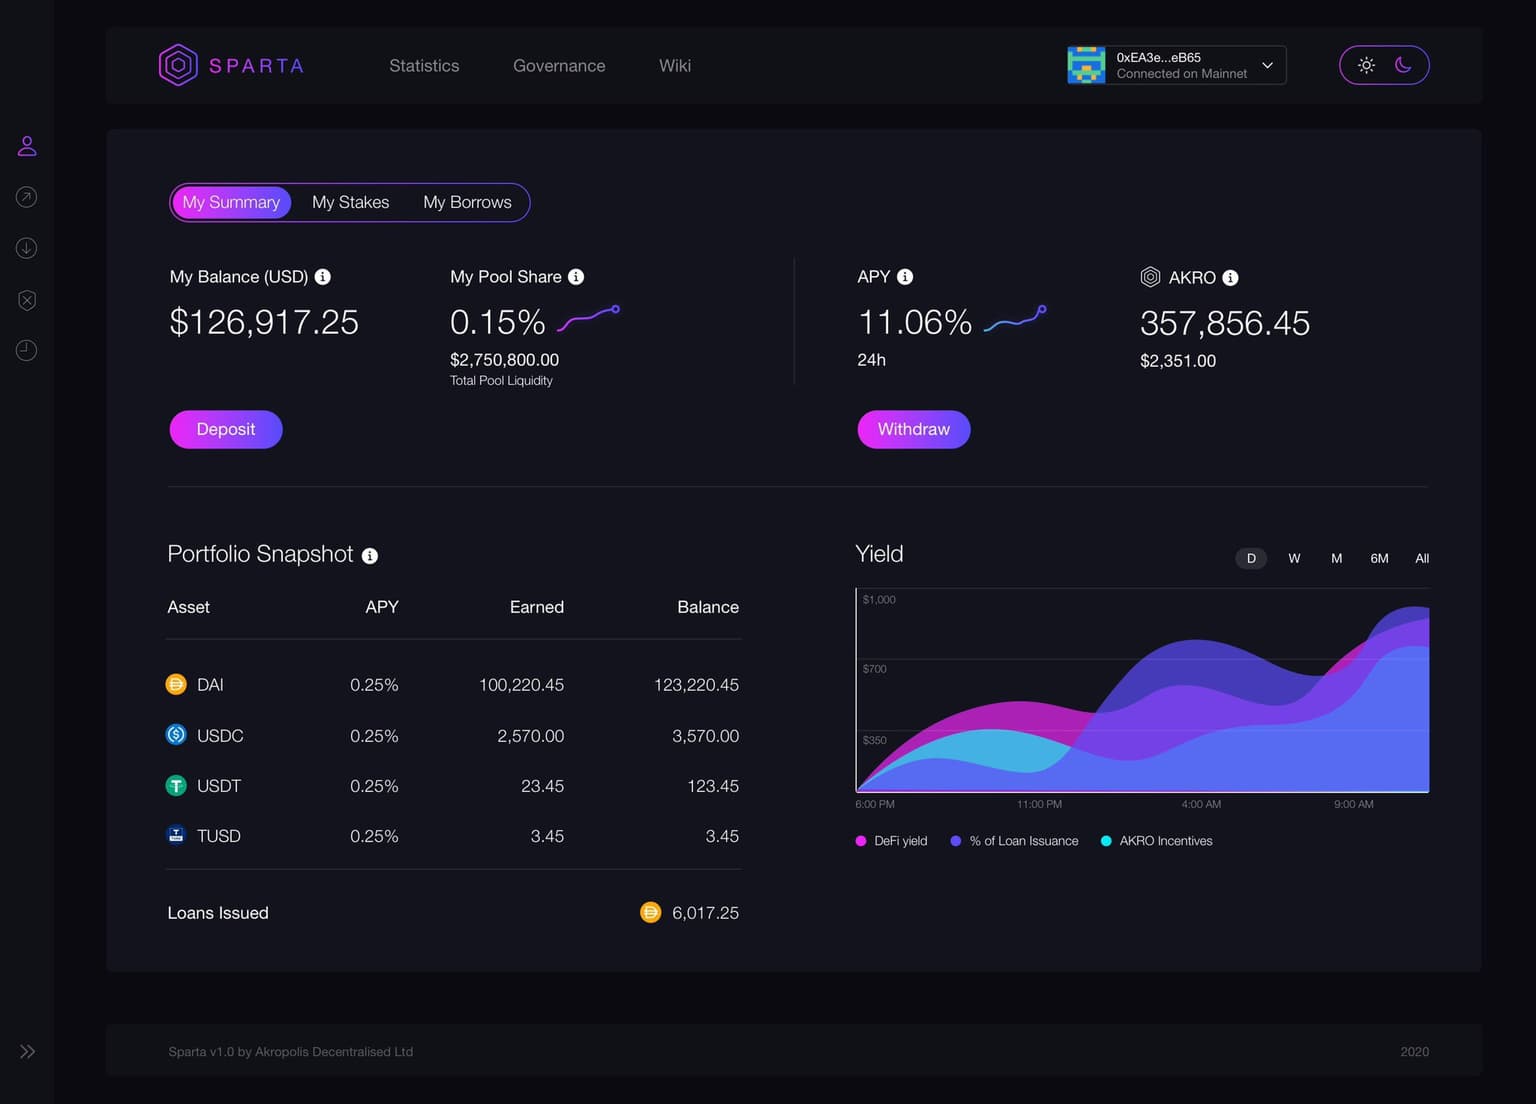The width and height of the screenshot is (1536, 1104).
Task: Switch to dark mode moon icon
Action: click(1403, 65)
